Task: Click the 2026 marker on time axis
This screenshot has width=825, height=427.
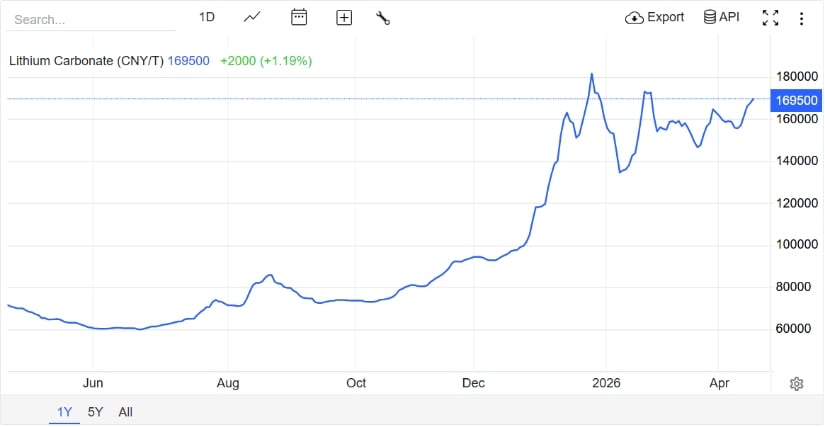Action: [606, 383]
